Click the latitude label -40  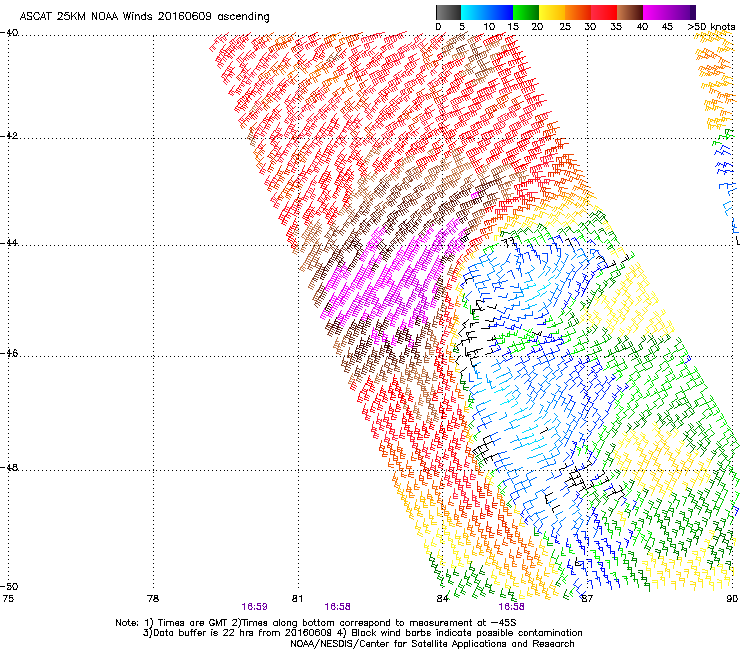tap(9, 33)
